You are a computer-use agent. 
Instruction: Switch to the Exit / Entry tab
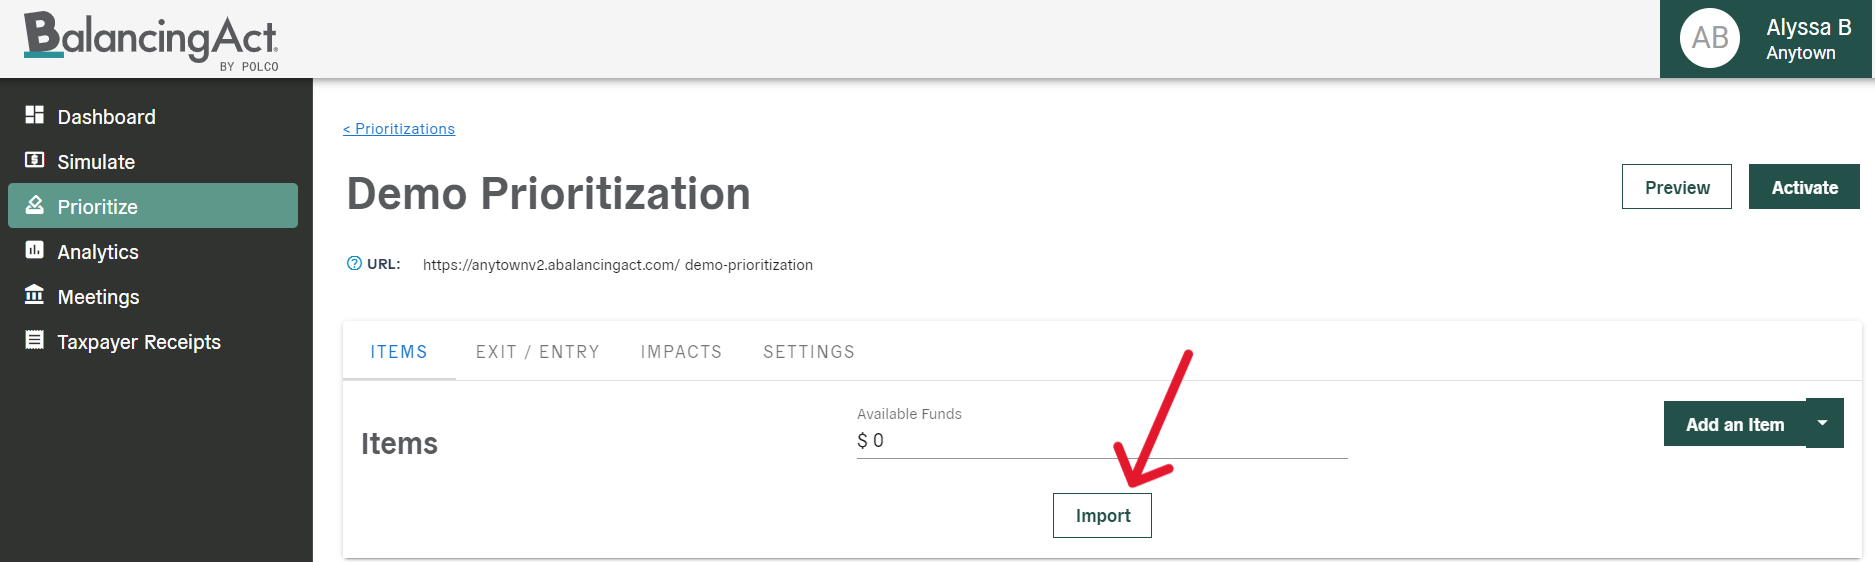coord(538,352)
